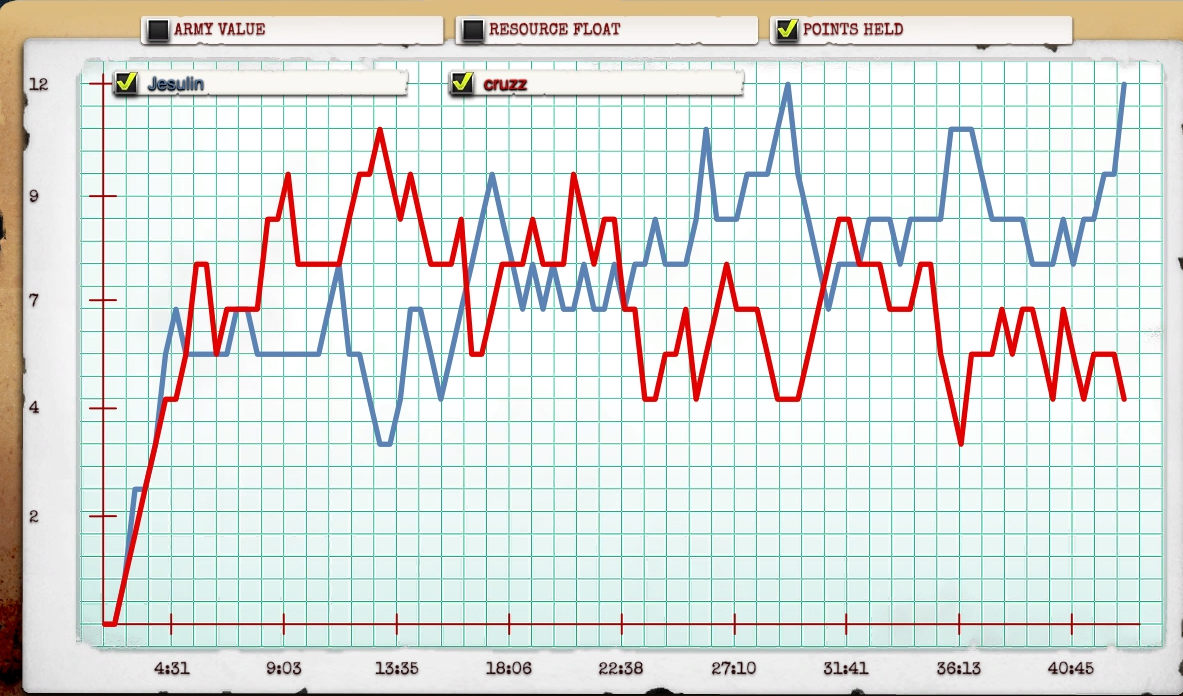Click the 13:35 time label
Image resolution: width=1183 pixels, height=696 pixels.
pyautogui.click(x=397, y=668)
